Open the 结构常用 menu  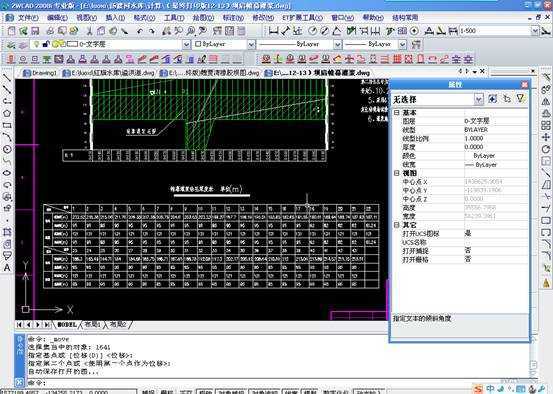(x=405, y=17)
